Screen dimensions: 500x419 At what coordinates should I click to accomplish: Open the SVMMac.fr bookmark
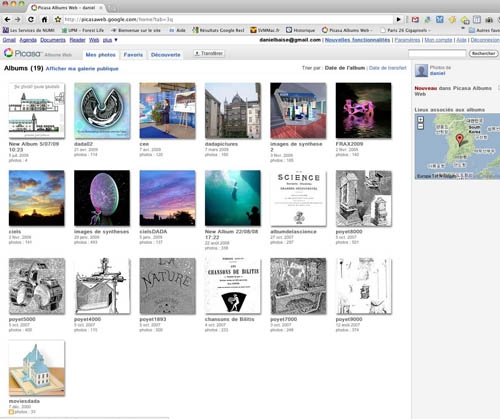[x=265, y=30]
